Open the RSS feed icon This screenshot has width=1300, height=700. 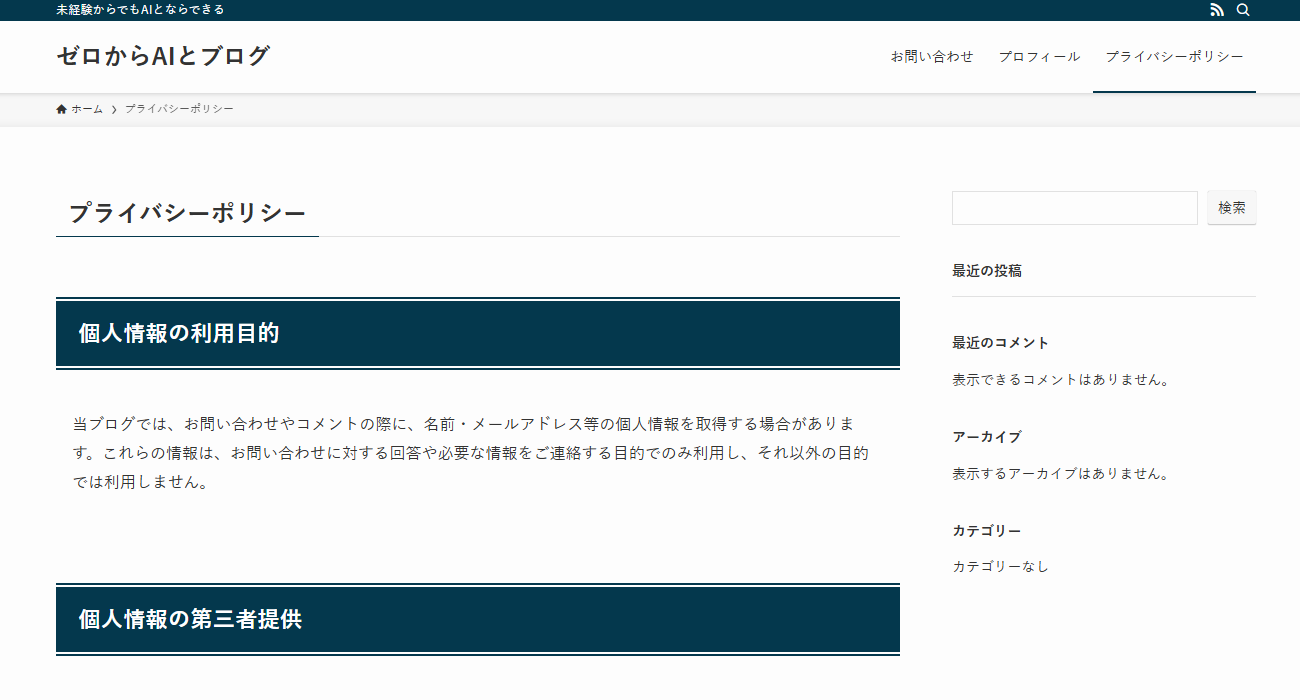point(1217,10)
